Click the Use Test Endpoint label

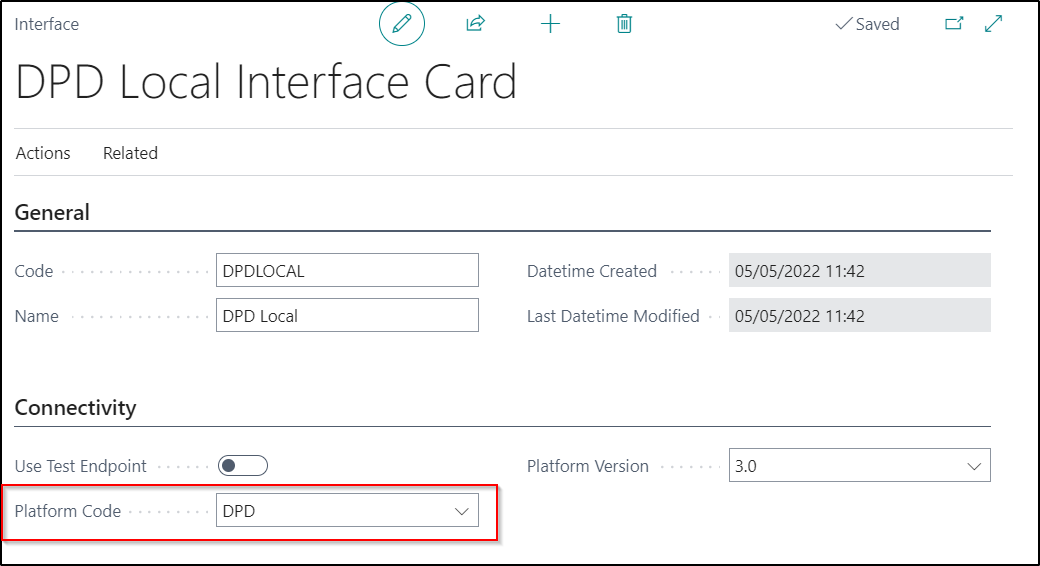pyautogui.click(x=80, y=466)
